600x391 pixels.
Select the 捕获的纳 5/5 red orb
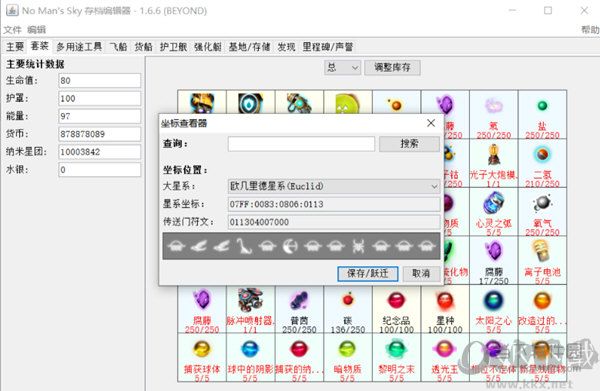tap(299, 357)
